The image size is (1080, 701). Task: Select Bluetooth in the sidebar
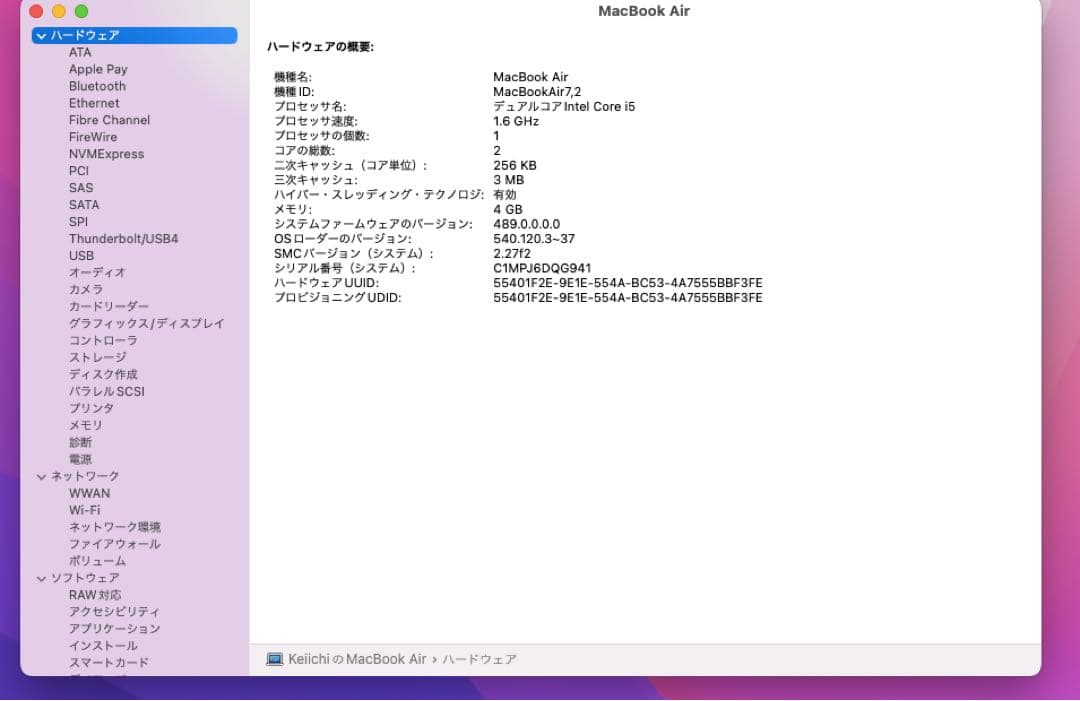[97, 86]
